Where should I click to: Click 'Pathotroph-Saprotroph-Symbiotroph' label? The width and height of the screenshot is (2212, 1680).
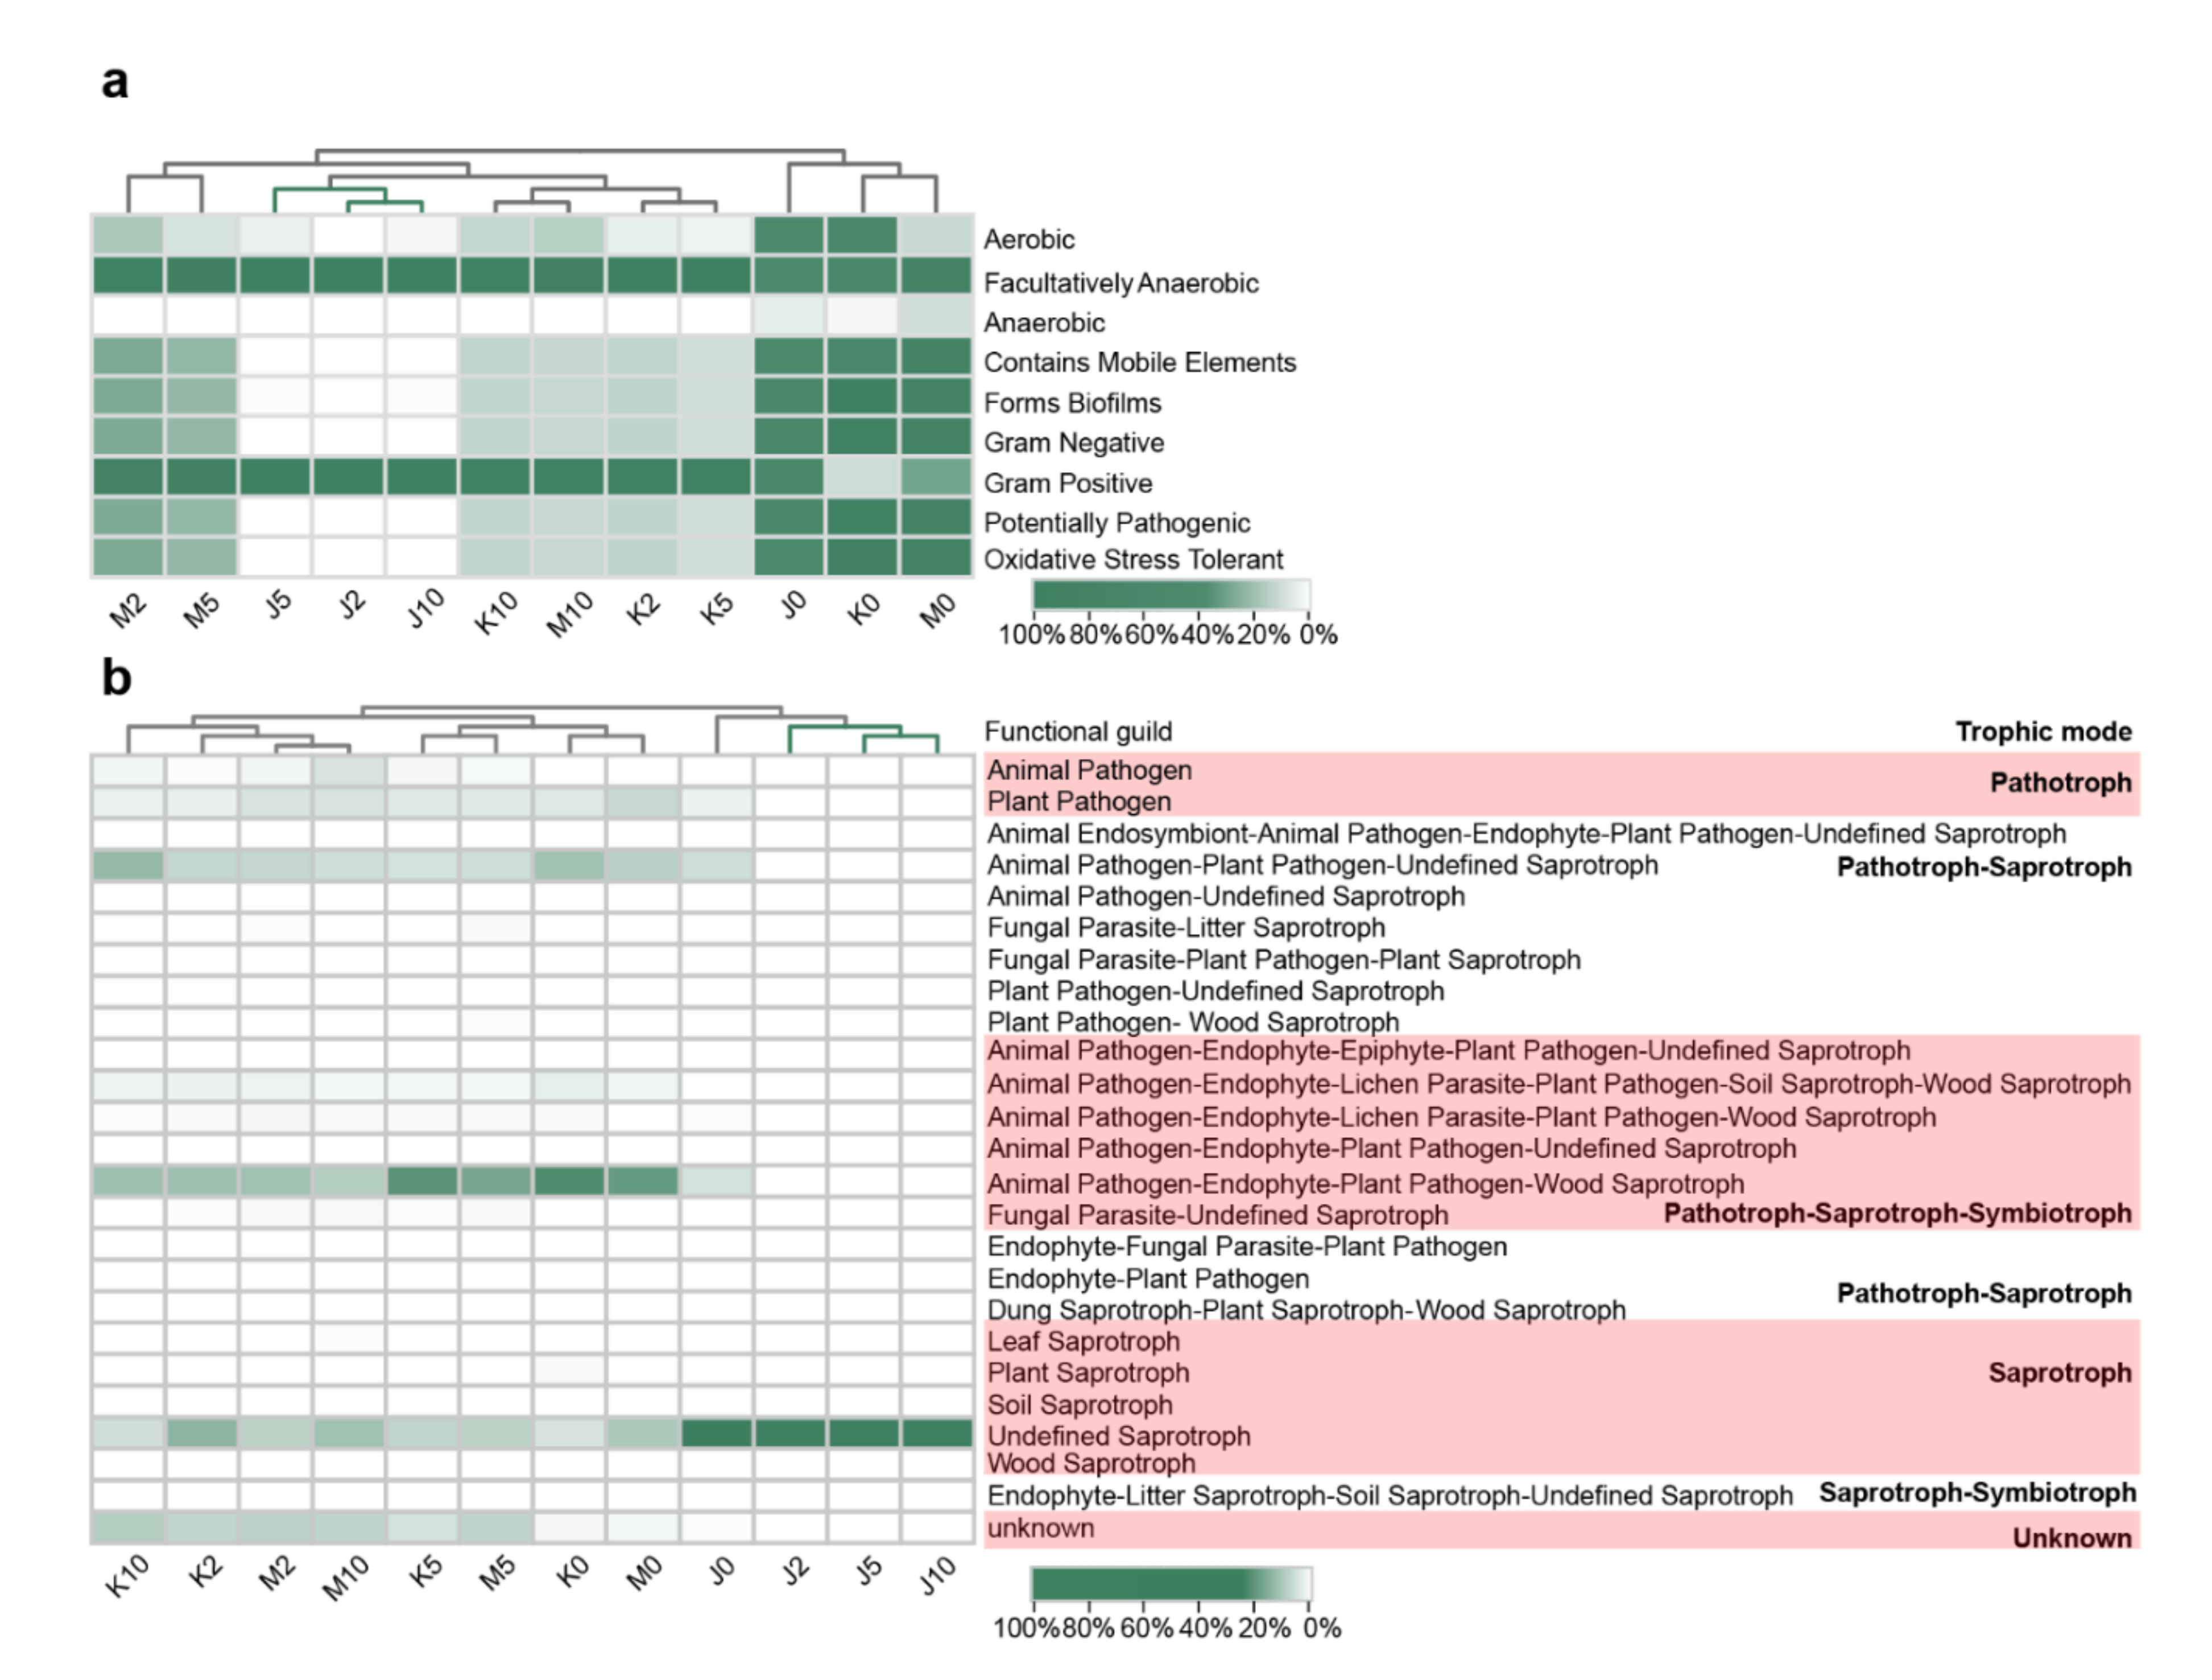(x=1897, y=1213)
